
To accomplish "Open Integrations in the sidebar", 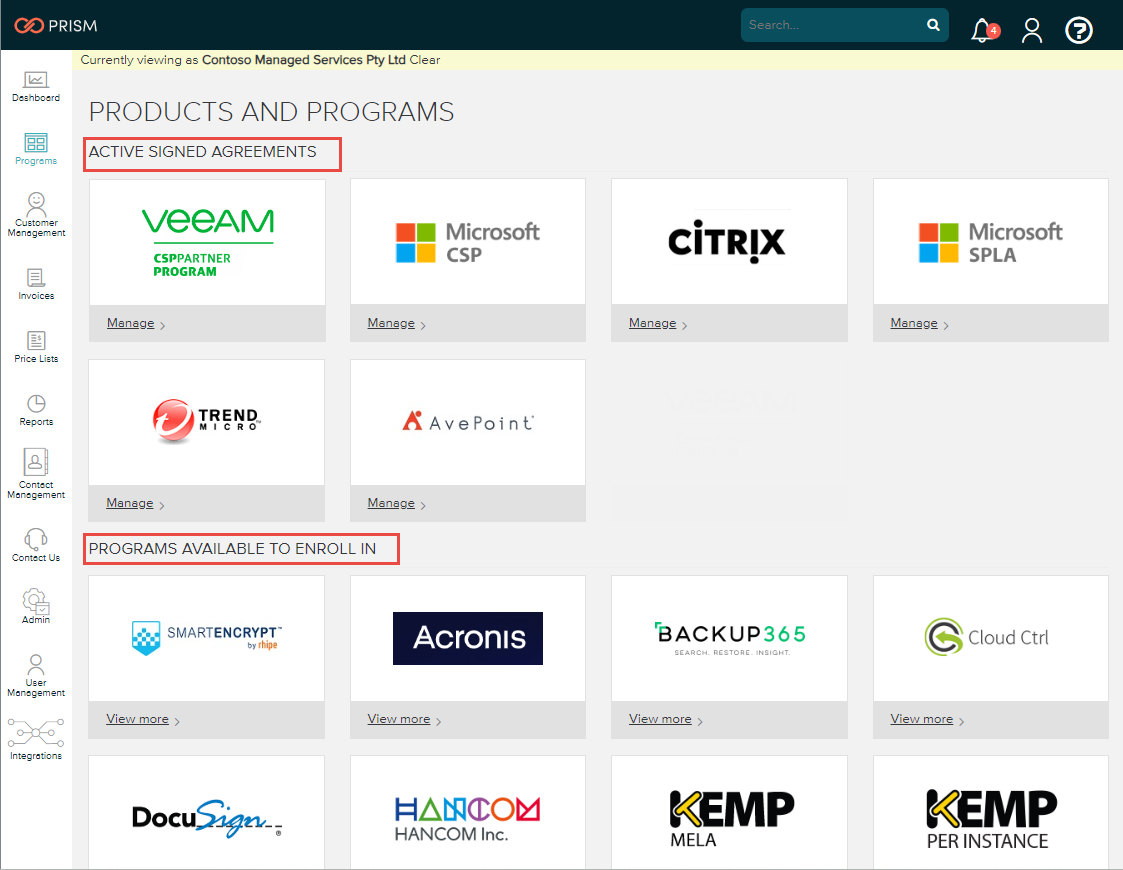I will pos(36,738).
